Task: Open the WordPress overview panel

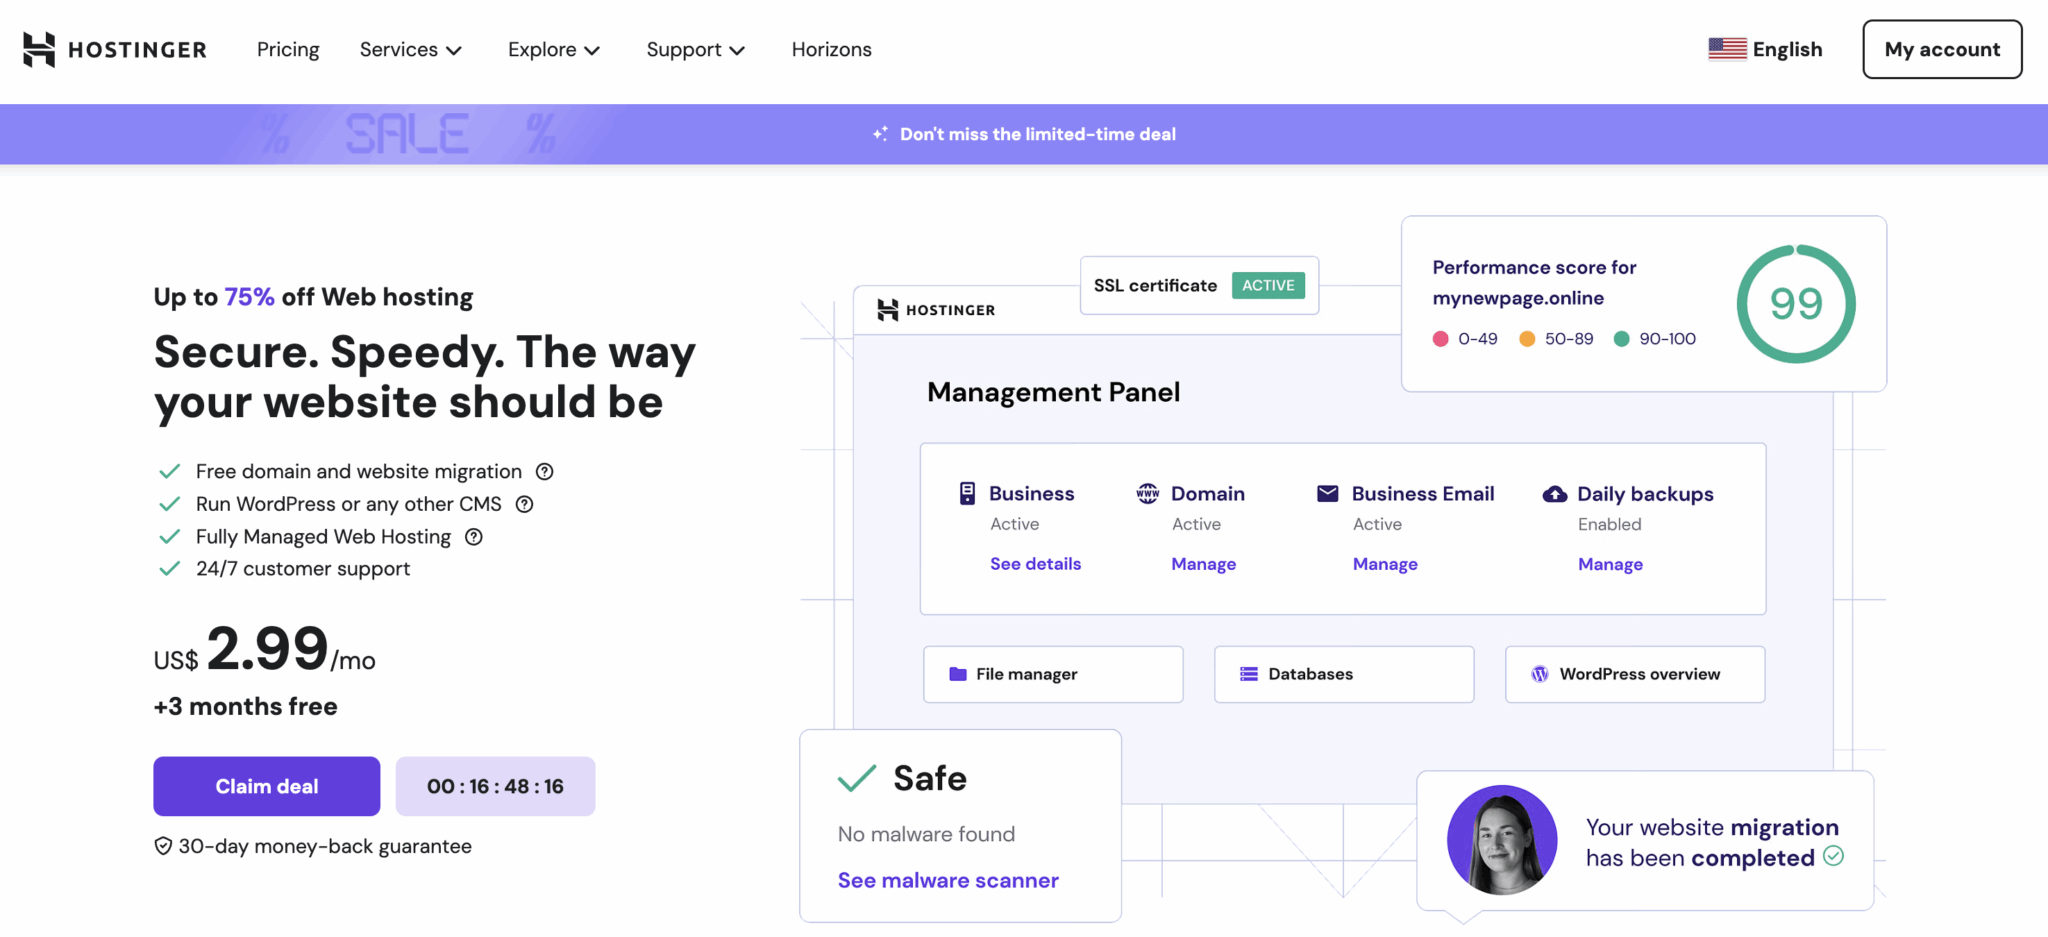Action: coord(1634,674)
